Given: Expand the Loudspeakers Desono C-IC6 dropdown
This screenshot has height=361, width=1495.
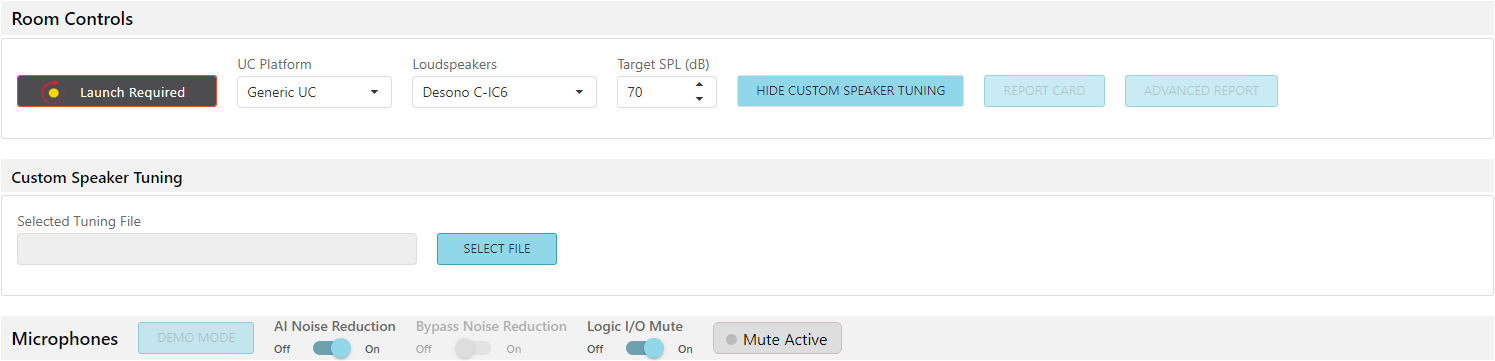Looking at the screenshot, I should [x=504, y=92].
